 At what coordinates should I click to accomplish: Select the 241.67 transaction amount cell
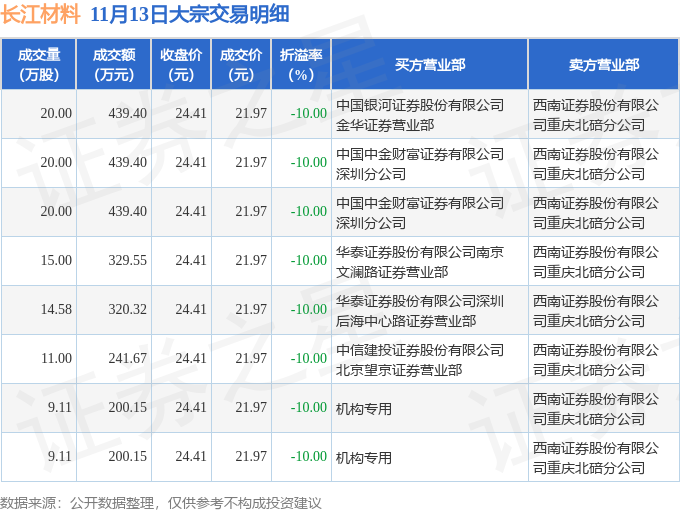tap(127, 359)
